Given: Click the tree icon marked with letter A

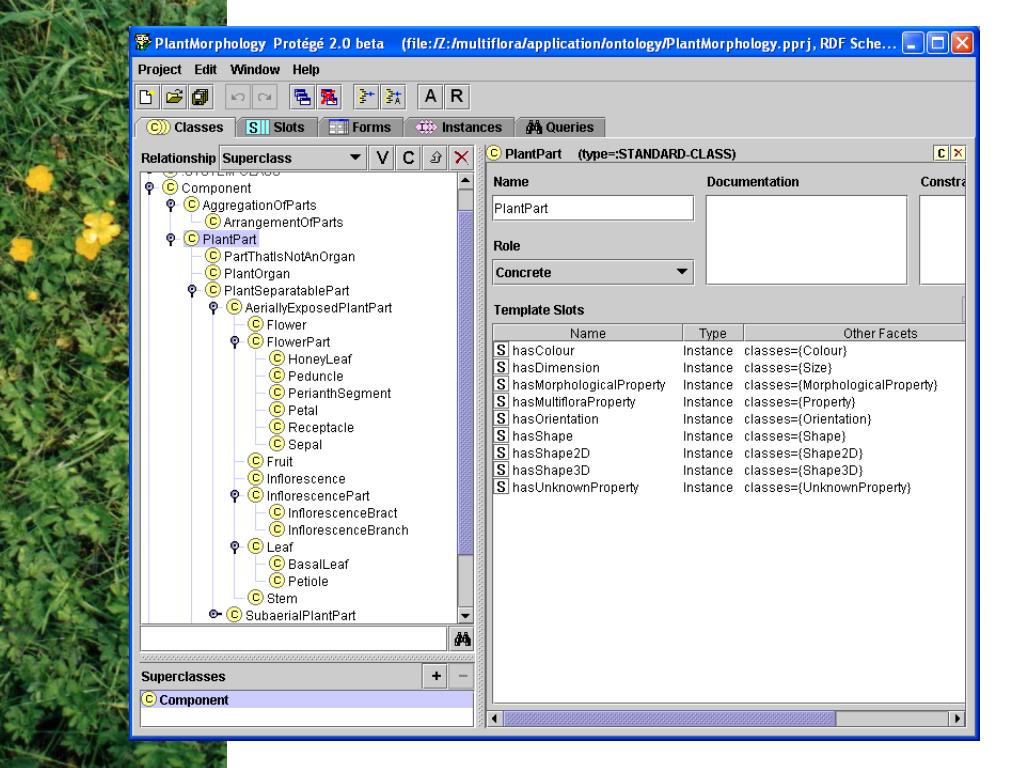Looking at the screenshot, I should tap(393, 97).
